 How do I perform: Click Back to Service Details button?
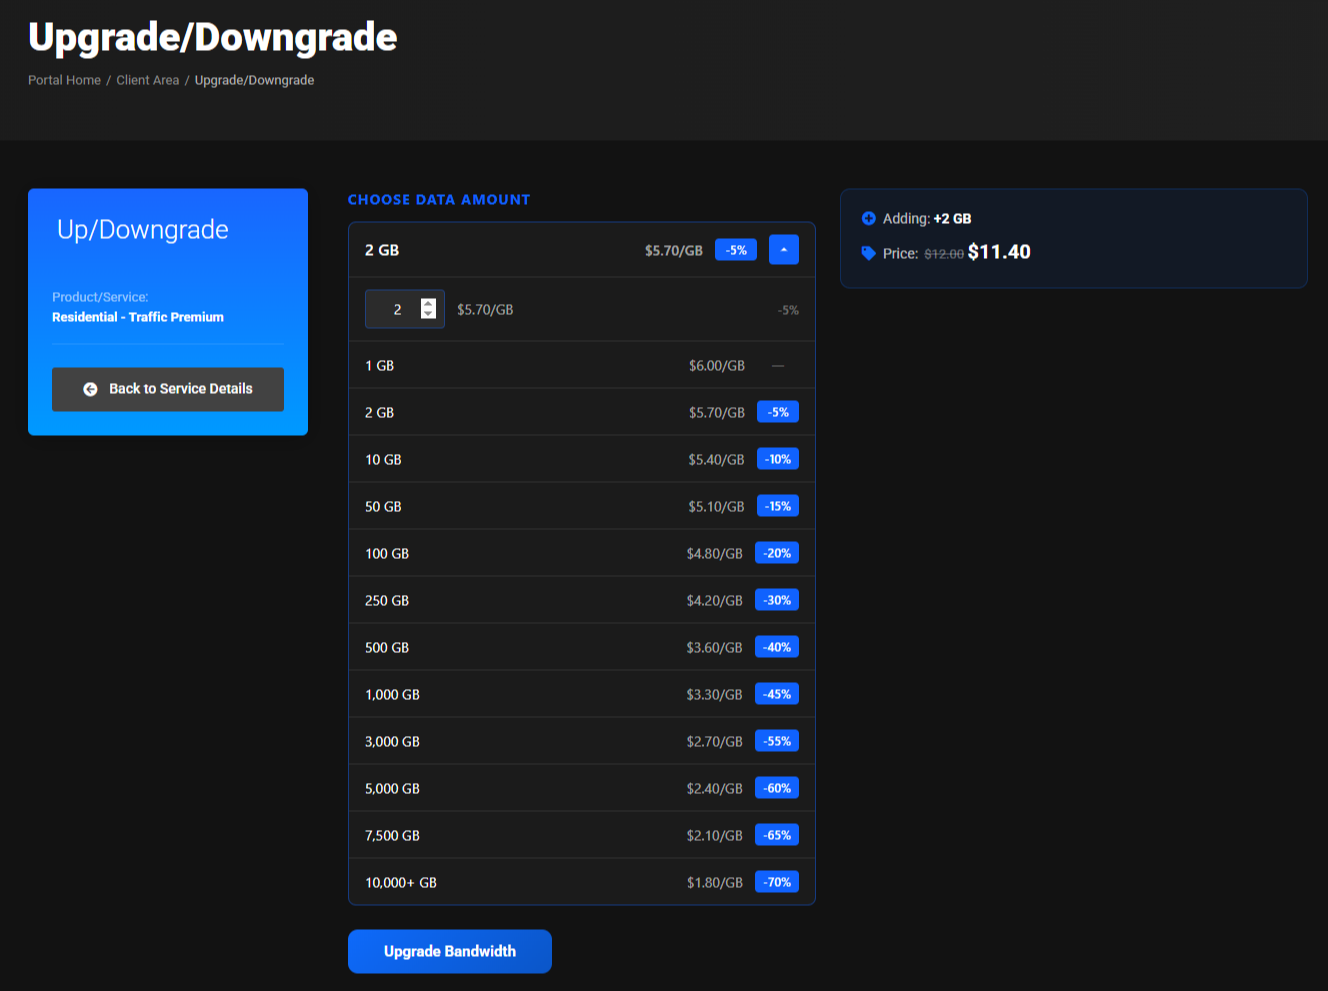pyautogui.click(x=168, y=389)
